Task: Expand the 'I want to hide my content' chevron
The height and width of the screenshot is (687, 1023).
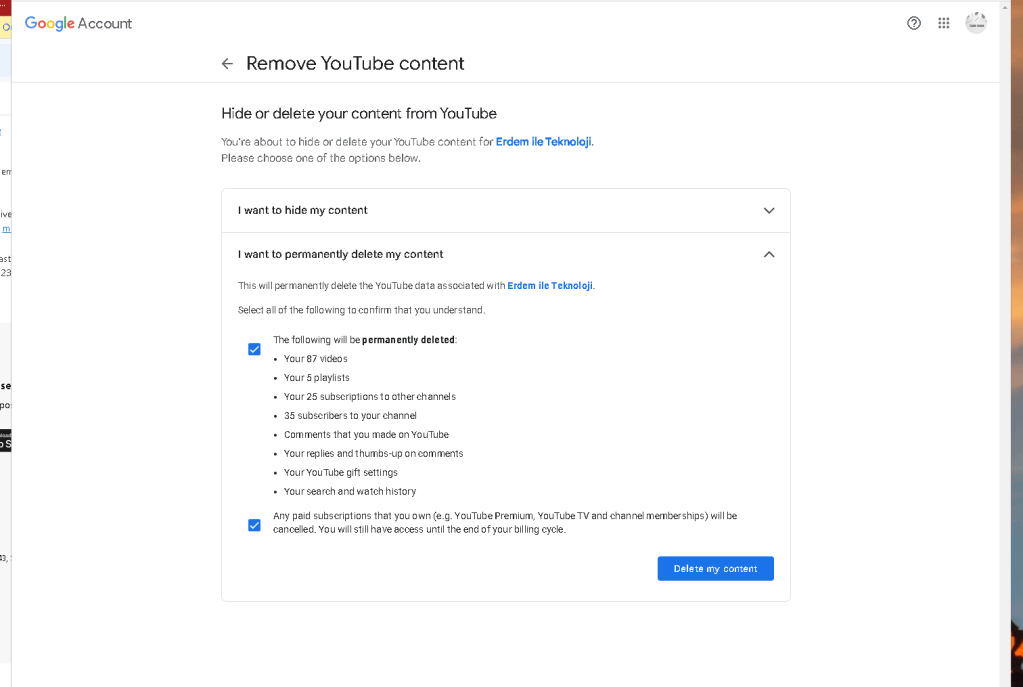Action: point(769,210)
